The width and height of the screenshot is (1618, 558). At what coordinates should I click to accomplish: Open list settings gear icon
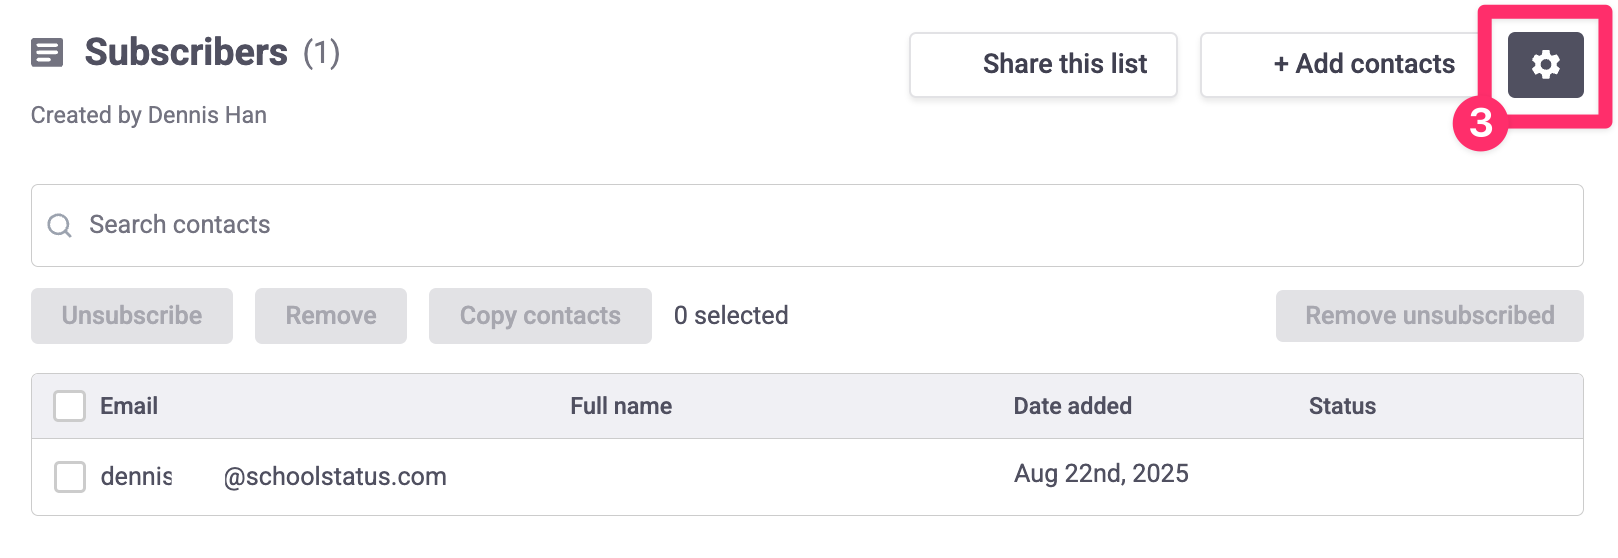[1545, 65]
